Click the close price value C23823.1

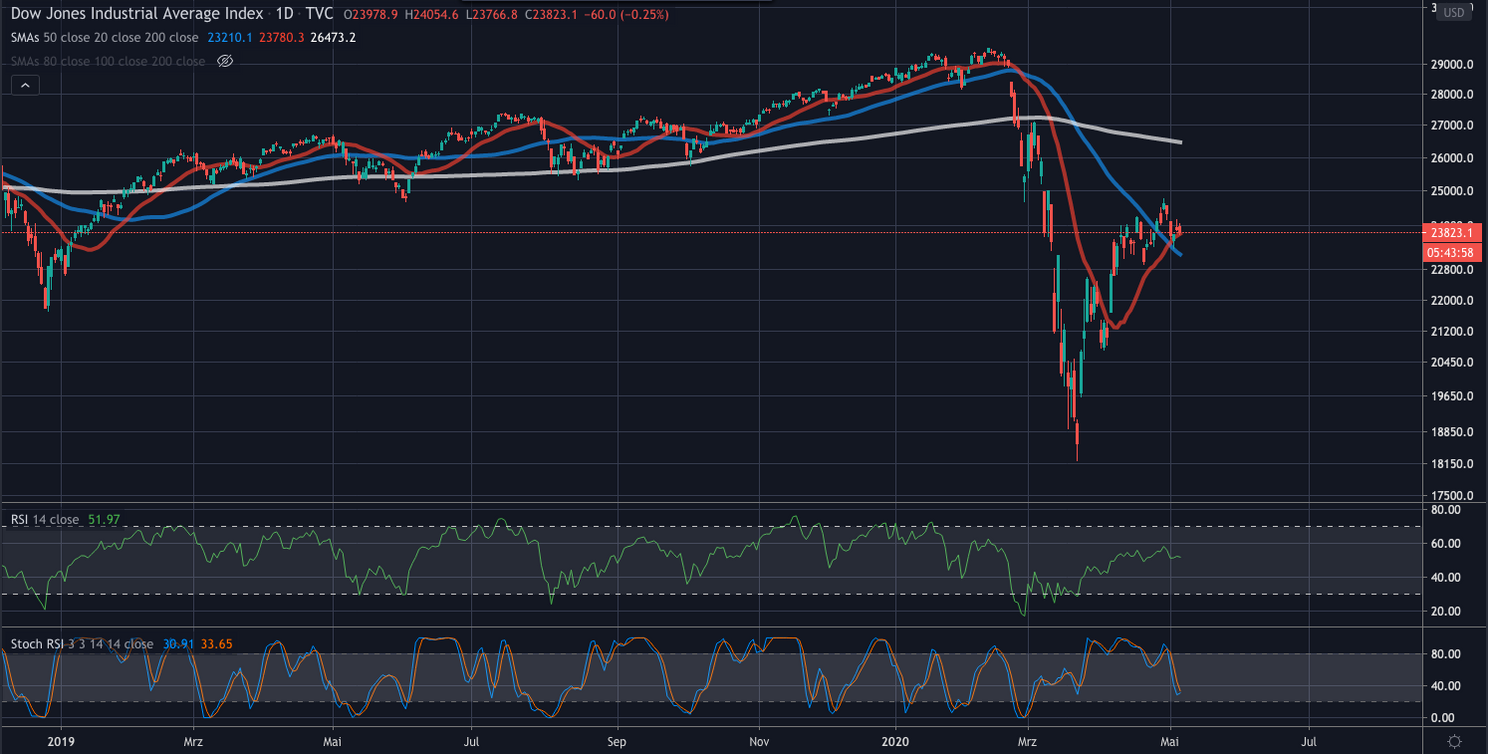pos(551,15)
